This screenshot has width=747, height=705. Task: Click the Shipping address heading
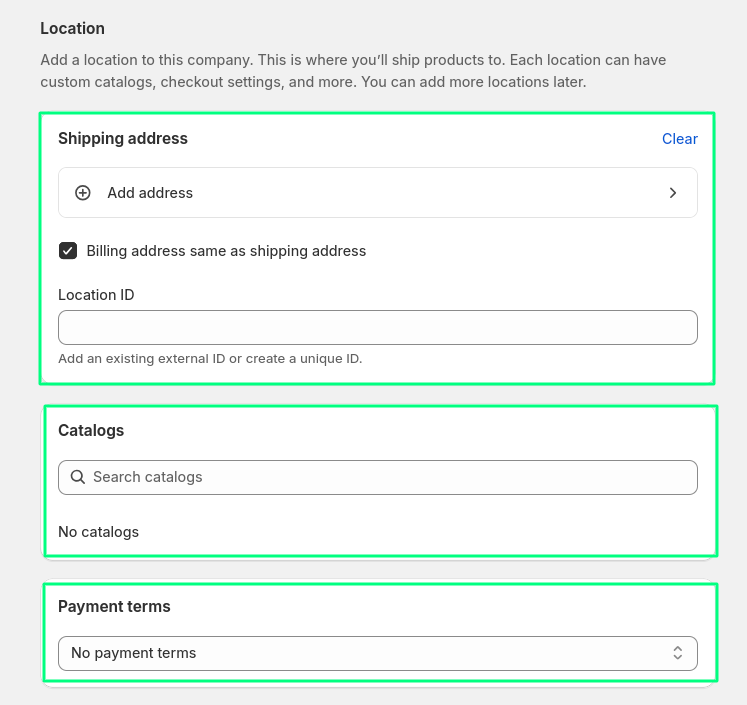(x=123, y=138)
